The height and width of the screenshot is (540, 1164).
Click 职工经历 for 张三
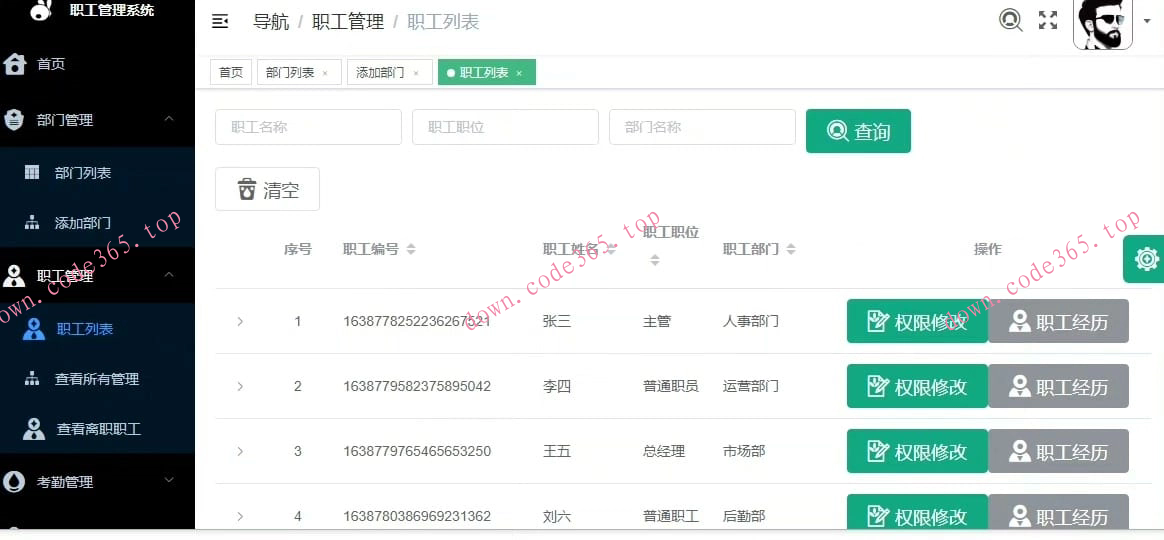tap(1059, 322)
